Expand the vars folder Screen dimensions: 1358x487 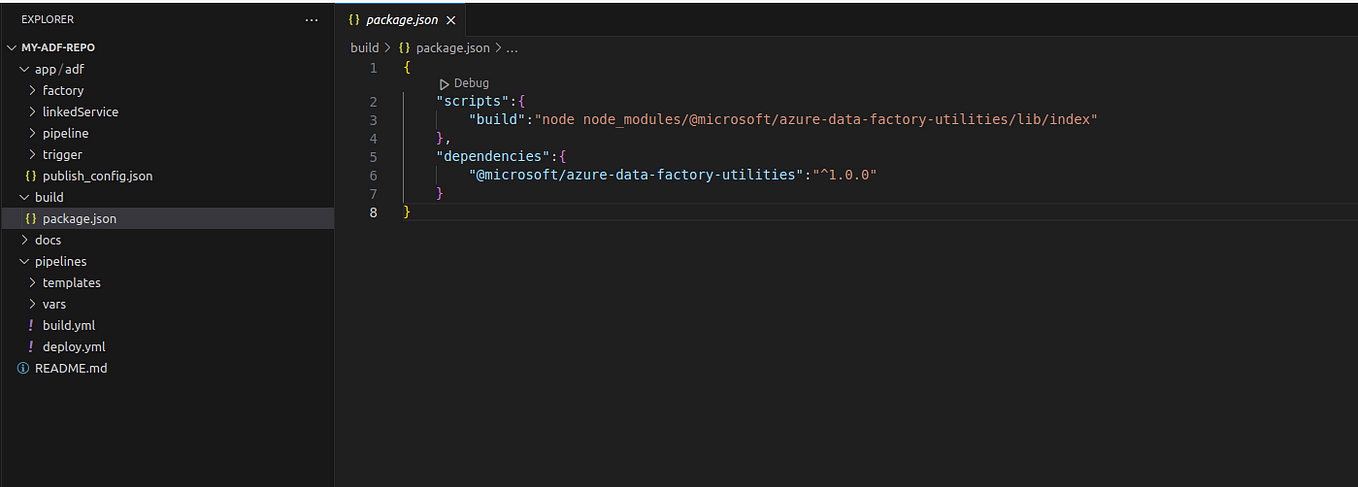coord(33,304)
